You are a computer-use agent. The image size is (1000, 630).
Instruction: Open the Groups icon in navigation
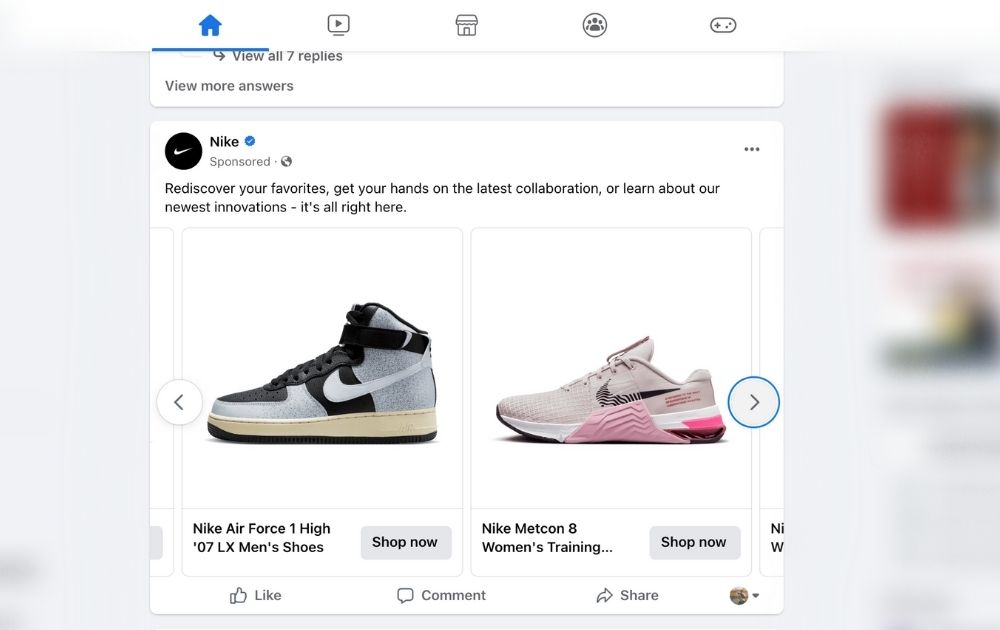[x=595, y=25]
